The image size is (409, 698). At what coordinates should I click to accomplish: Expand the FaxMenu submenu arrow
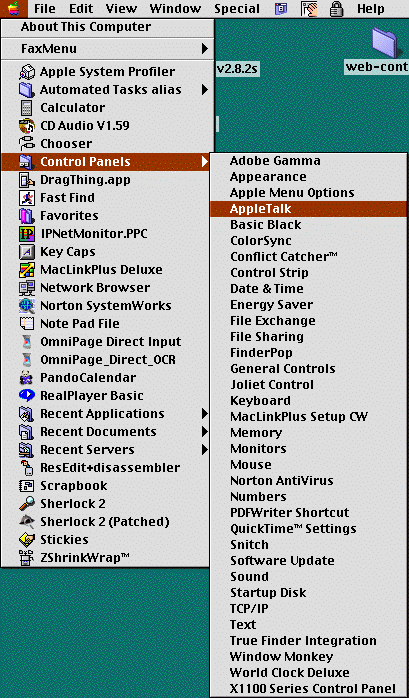coord(205,49)
